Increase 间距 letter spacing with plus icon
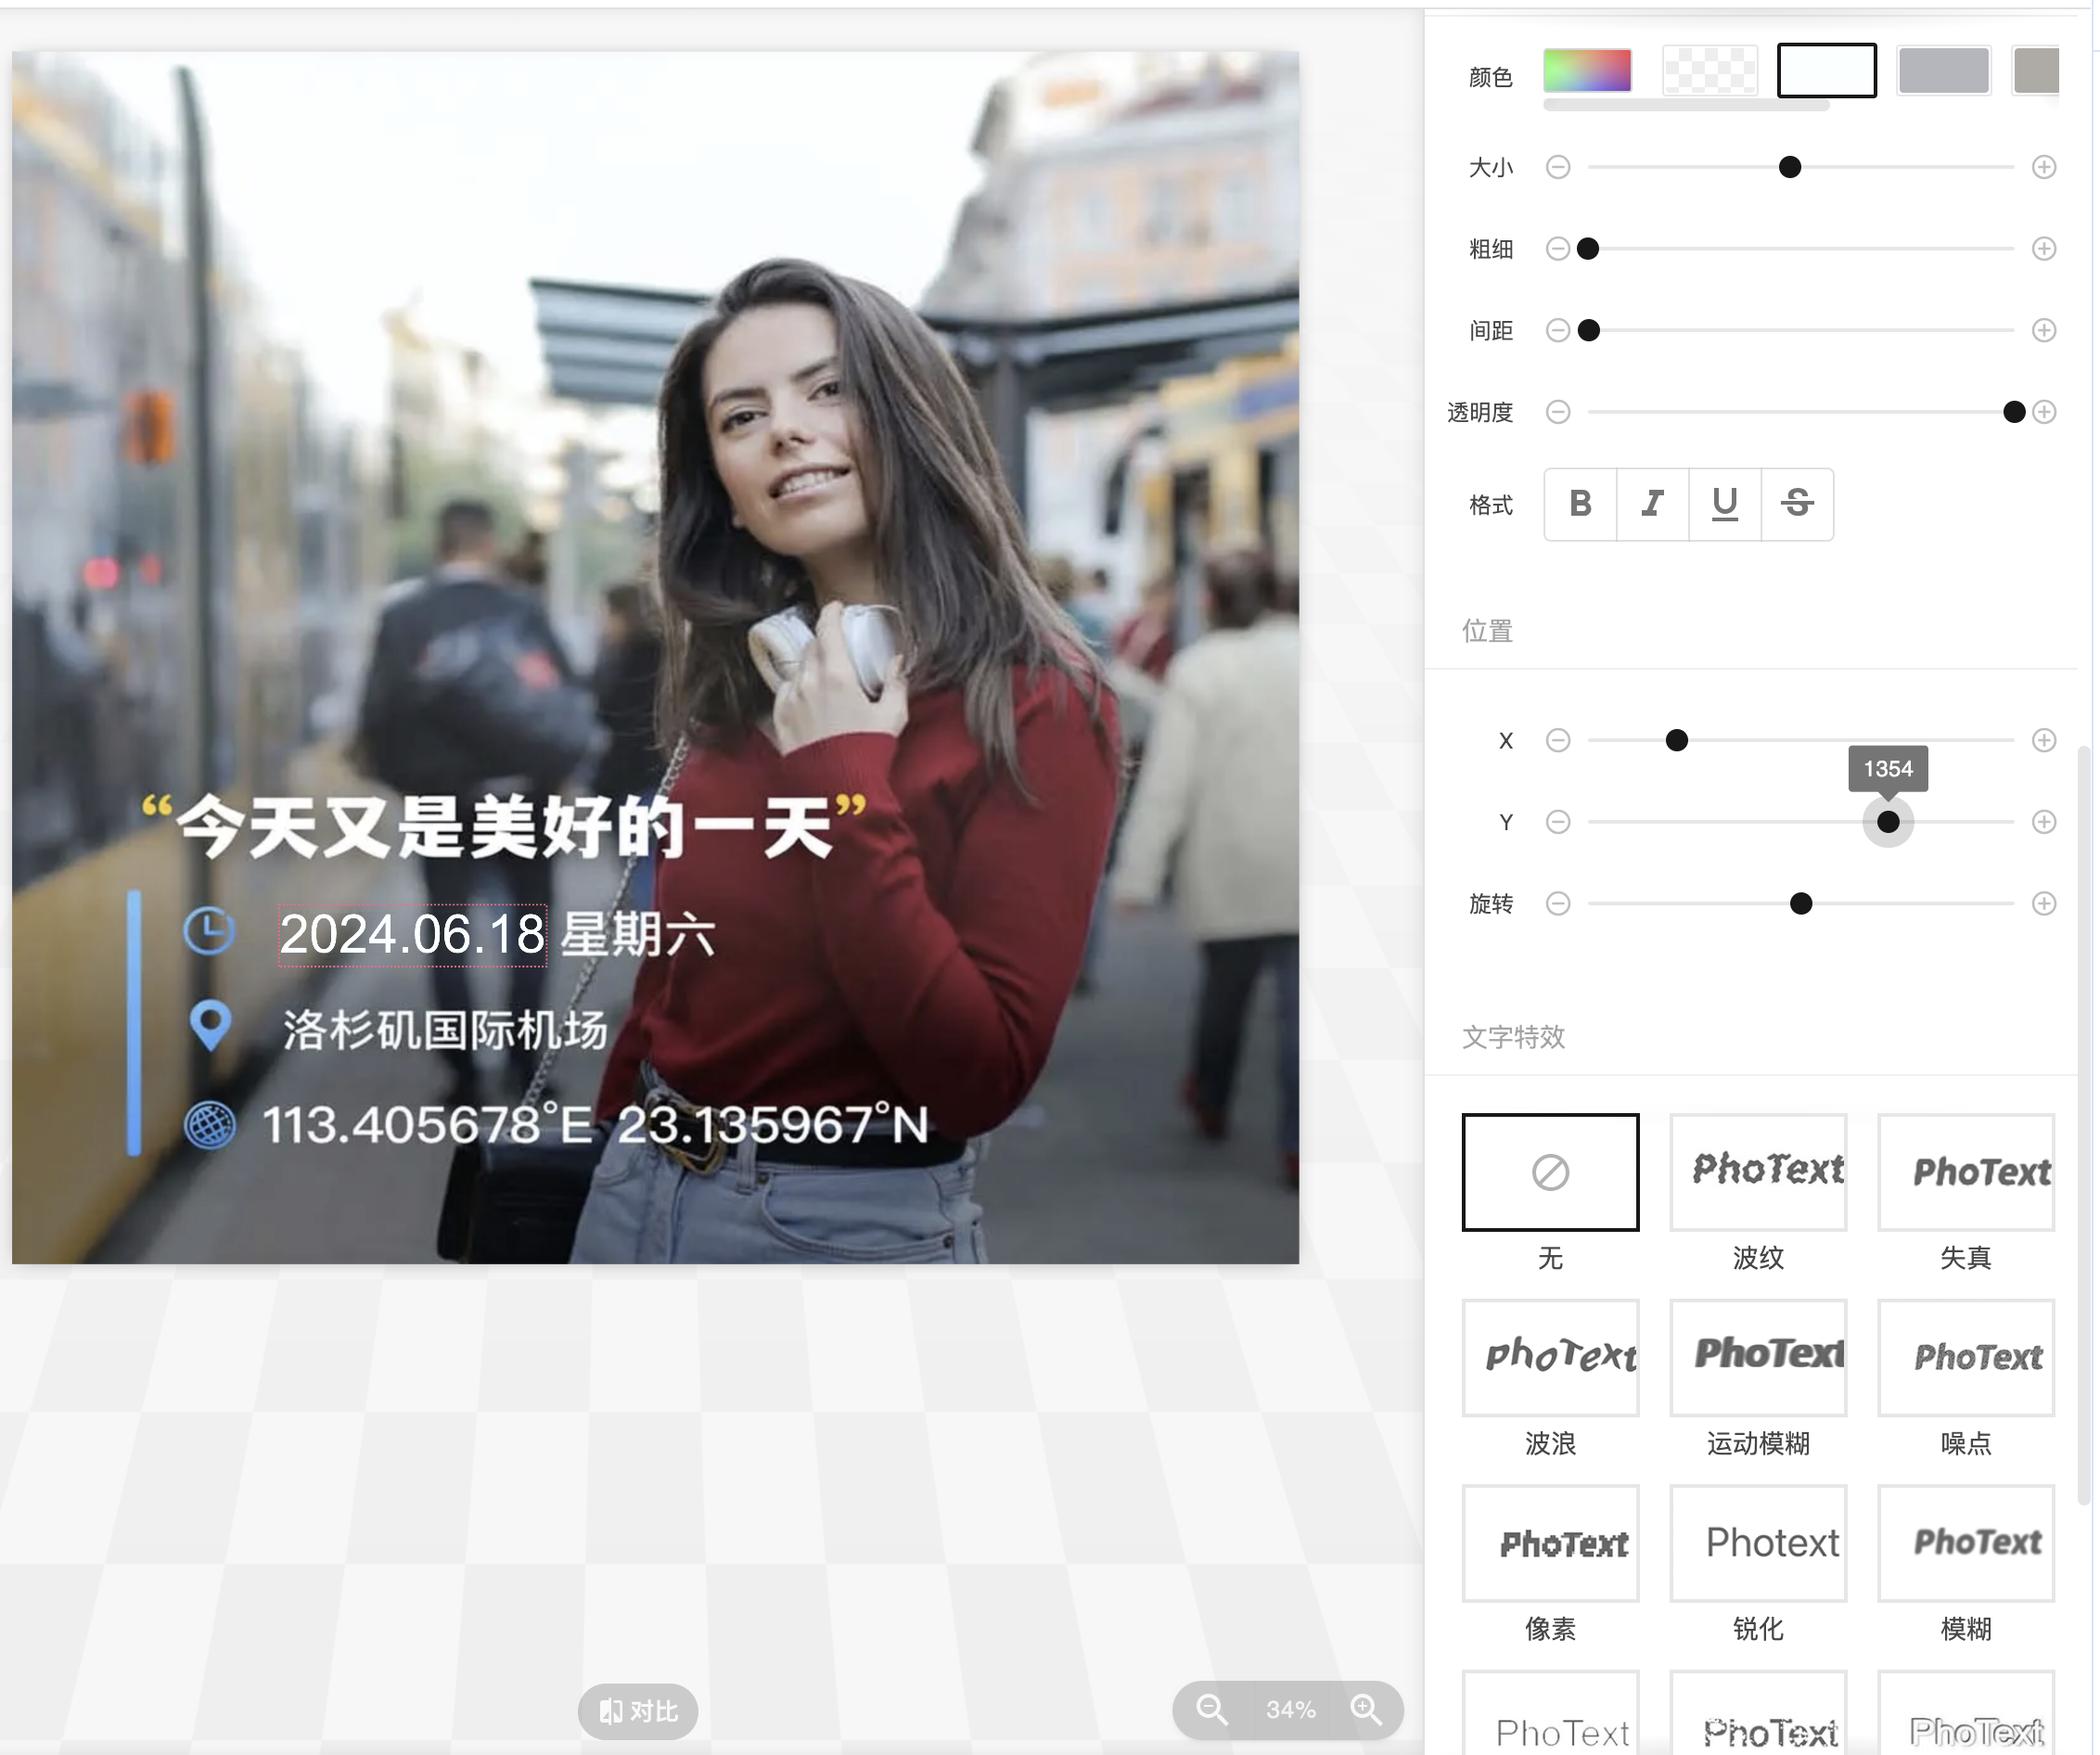 [x=2044, y=331]
